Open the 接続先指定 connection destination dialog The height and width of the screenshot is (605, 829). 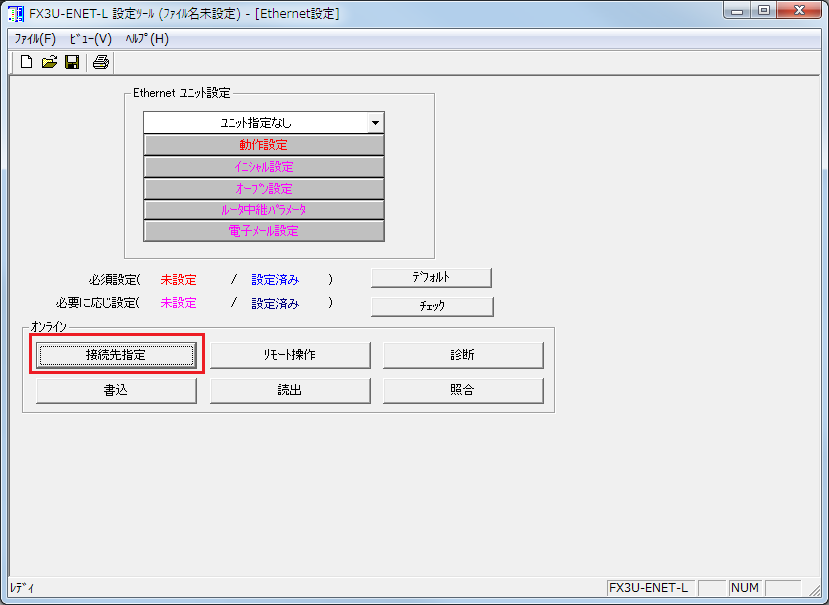click(x=116, y=355)
